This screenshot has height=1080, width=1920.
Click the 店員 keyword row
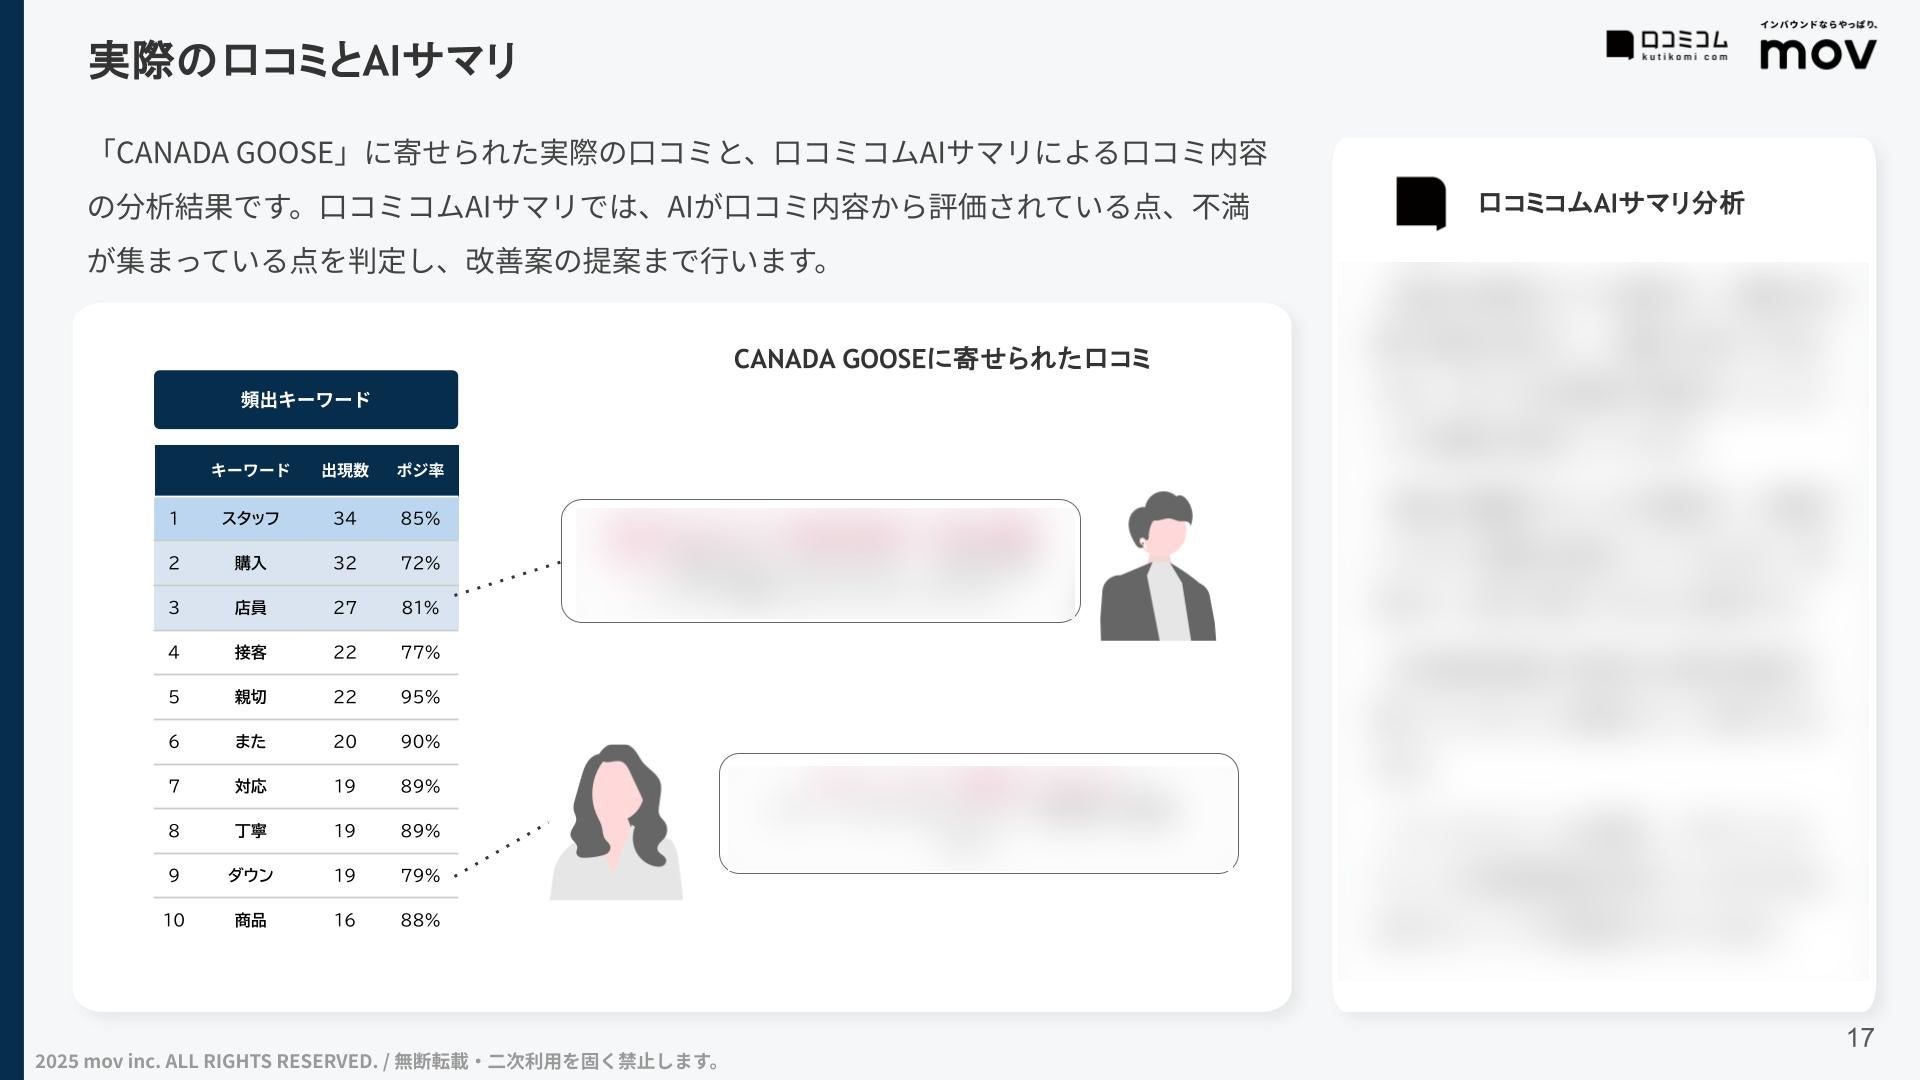point(250,608)
